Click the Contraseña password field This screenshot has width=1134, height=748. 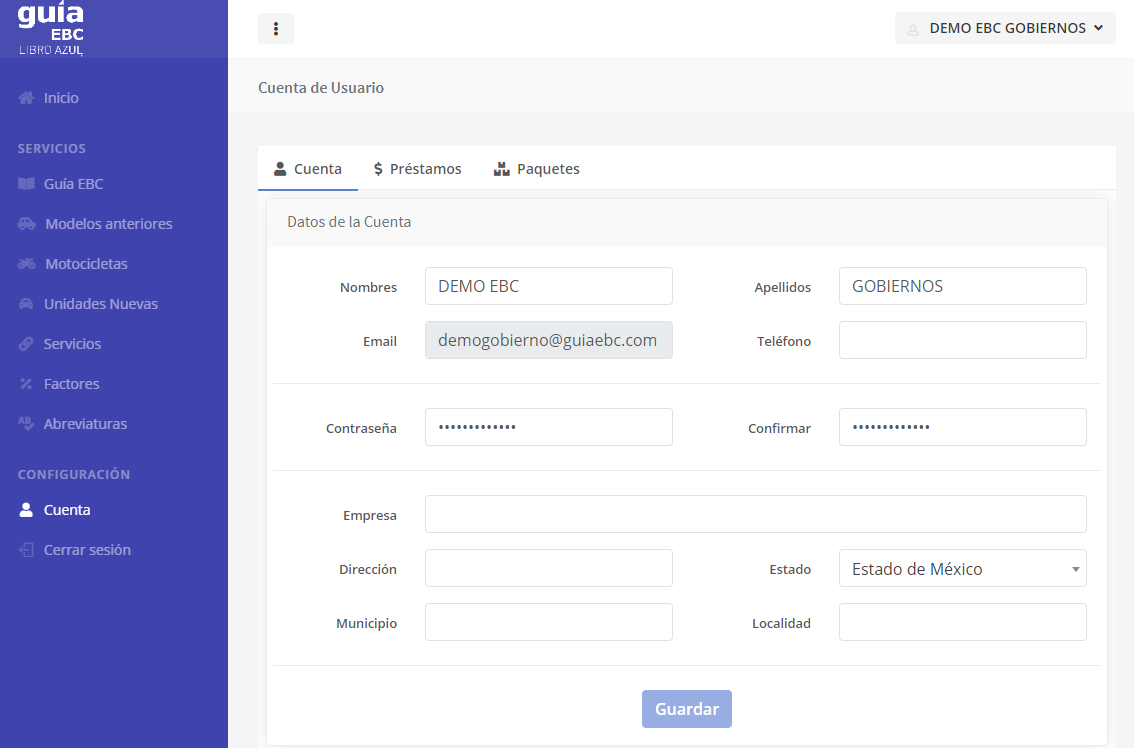tap(548, 427)
